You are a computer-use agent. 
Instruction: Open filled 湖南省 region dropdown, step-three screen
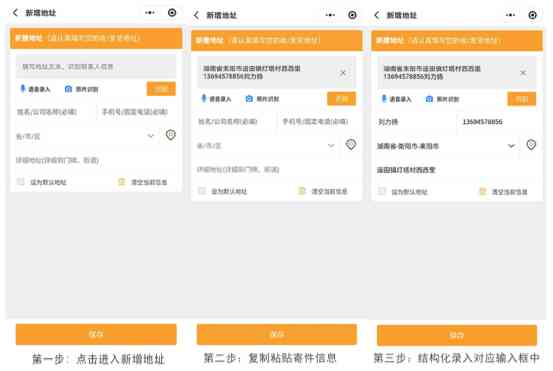[x=446, y=146]
